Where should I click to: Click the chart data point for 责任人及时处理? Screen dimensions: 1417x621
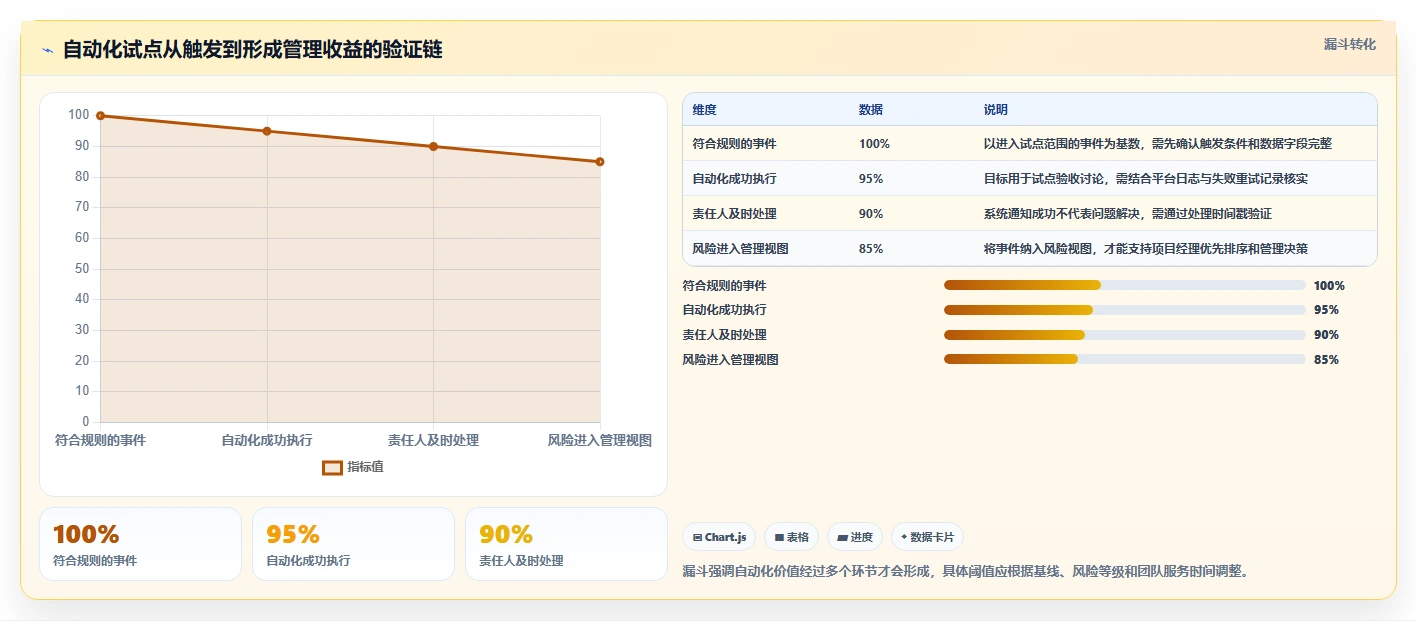click(x=433, y=146)
